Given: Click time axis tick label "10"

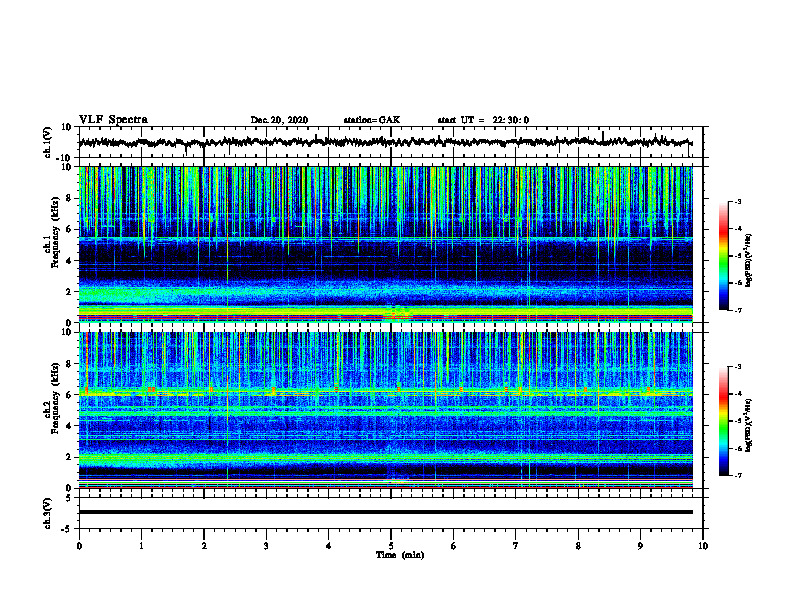Looking at the screenshot, I should click(703, 546).
